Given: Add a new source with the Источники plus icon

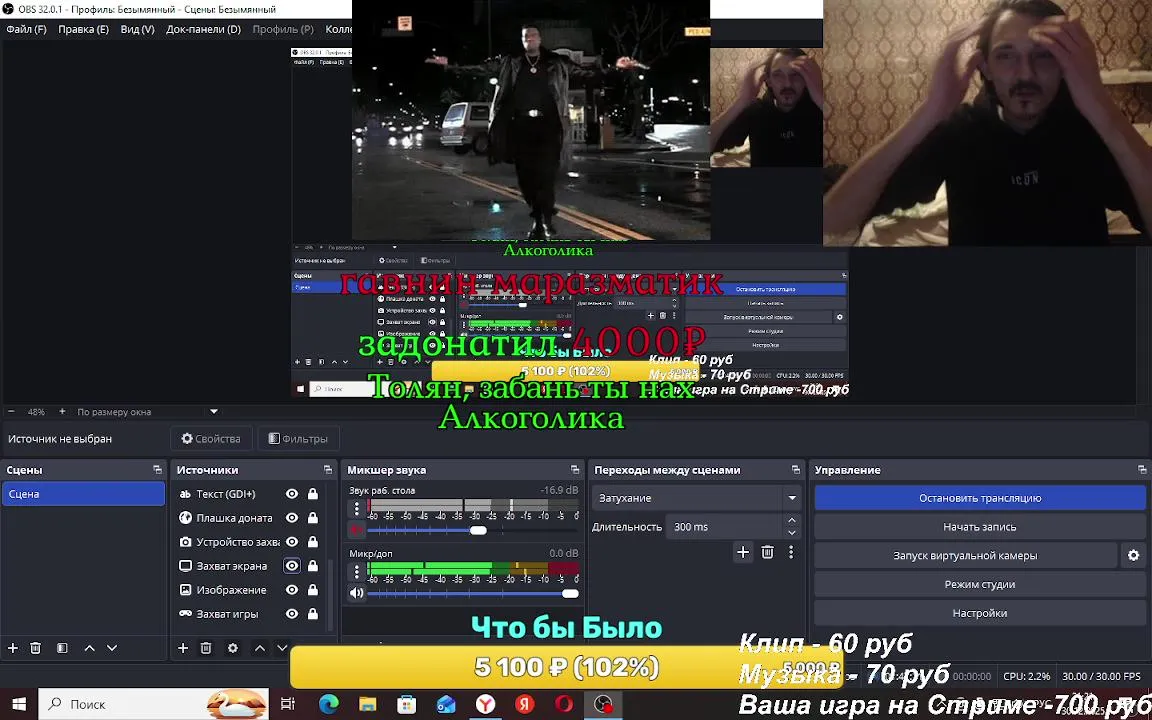Looking at the screenshot, I should click(183, 648).
